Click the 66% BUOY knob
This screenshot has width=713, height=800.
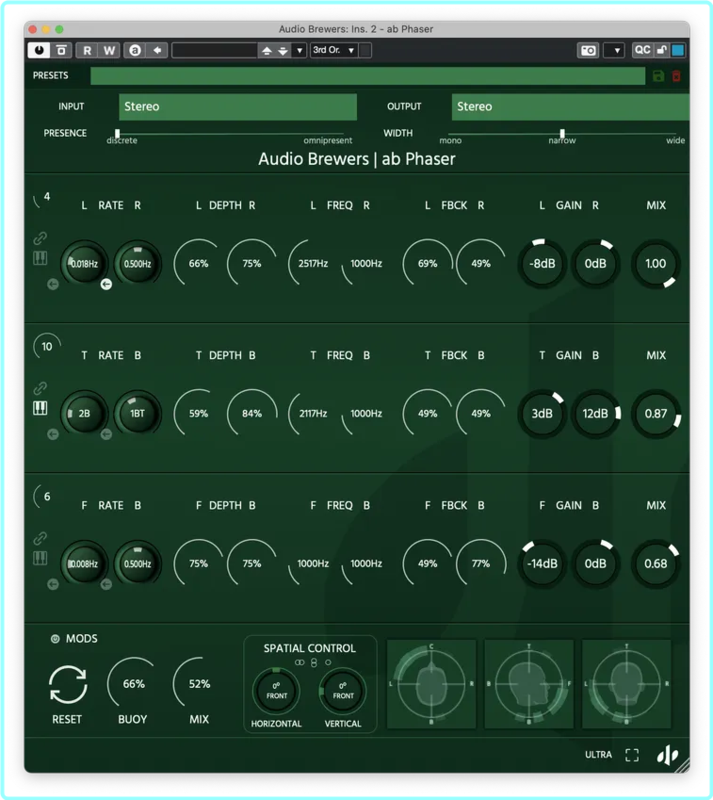point(133,684)
